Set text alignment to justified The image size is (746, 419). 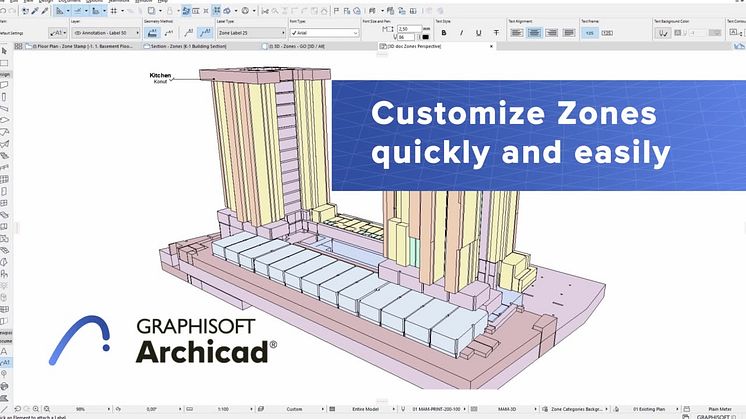[x=569, y=33]
